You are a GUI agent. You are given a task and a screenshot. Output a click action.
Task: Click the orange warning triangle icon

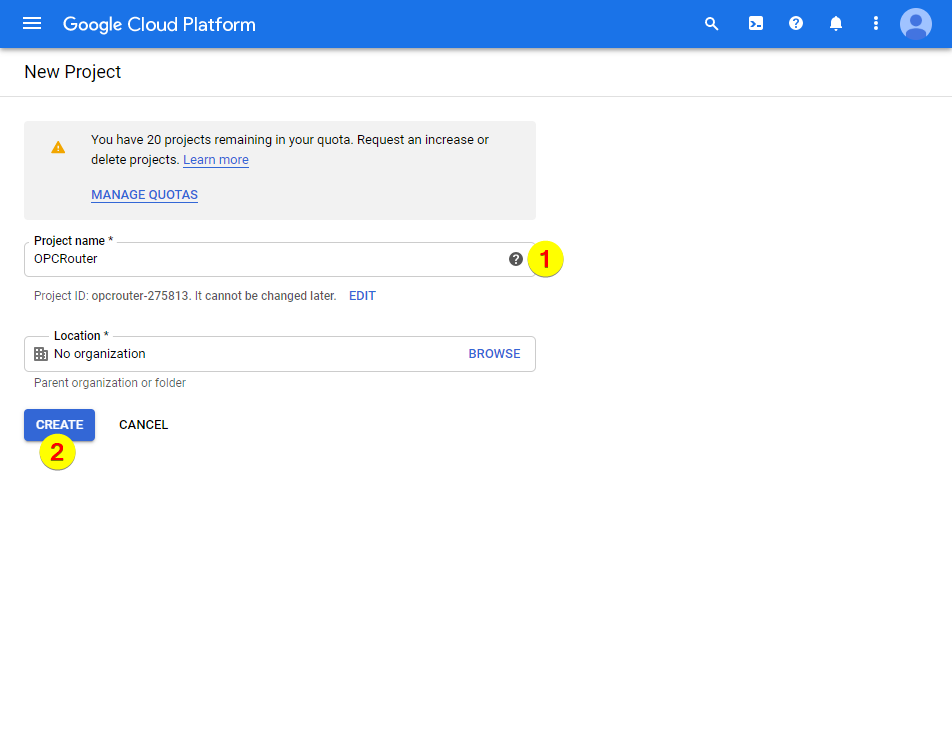point(58,147)
